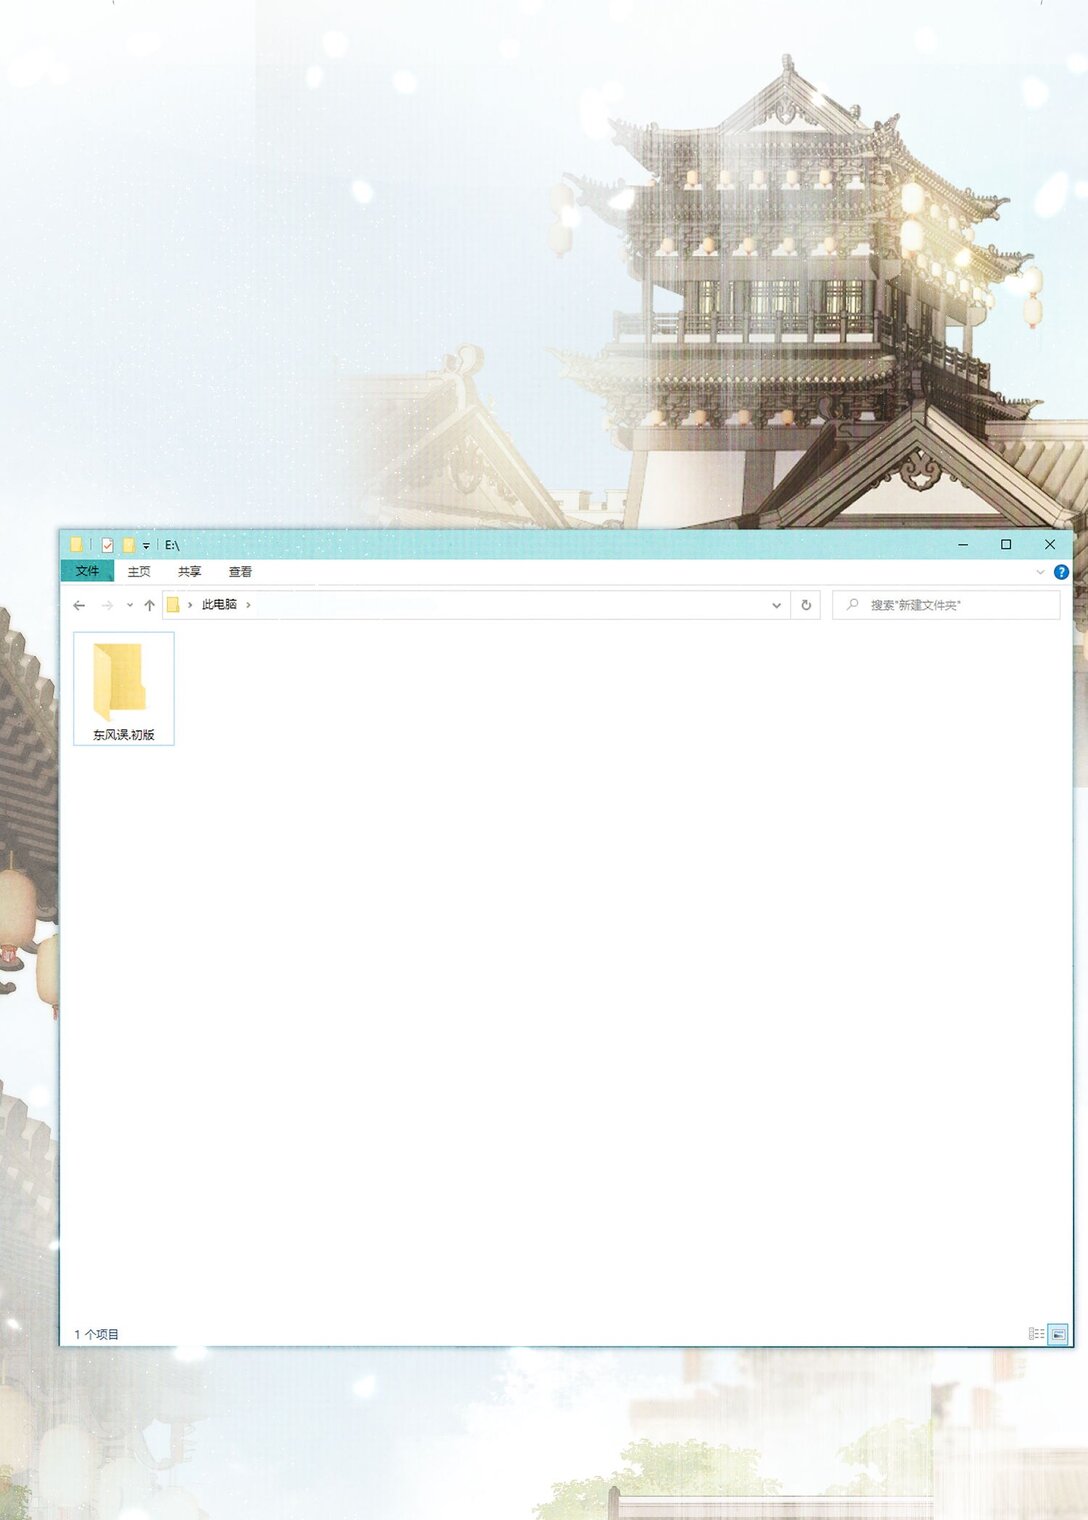Go up one folder level
This screenshot has width=1088, height=1520.
pyautogui.click(x=150, y=605)
